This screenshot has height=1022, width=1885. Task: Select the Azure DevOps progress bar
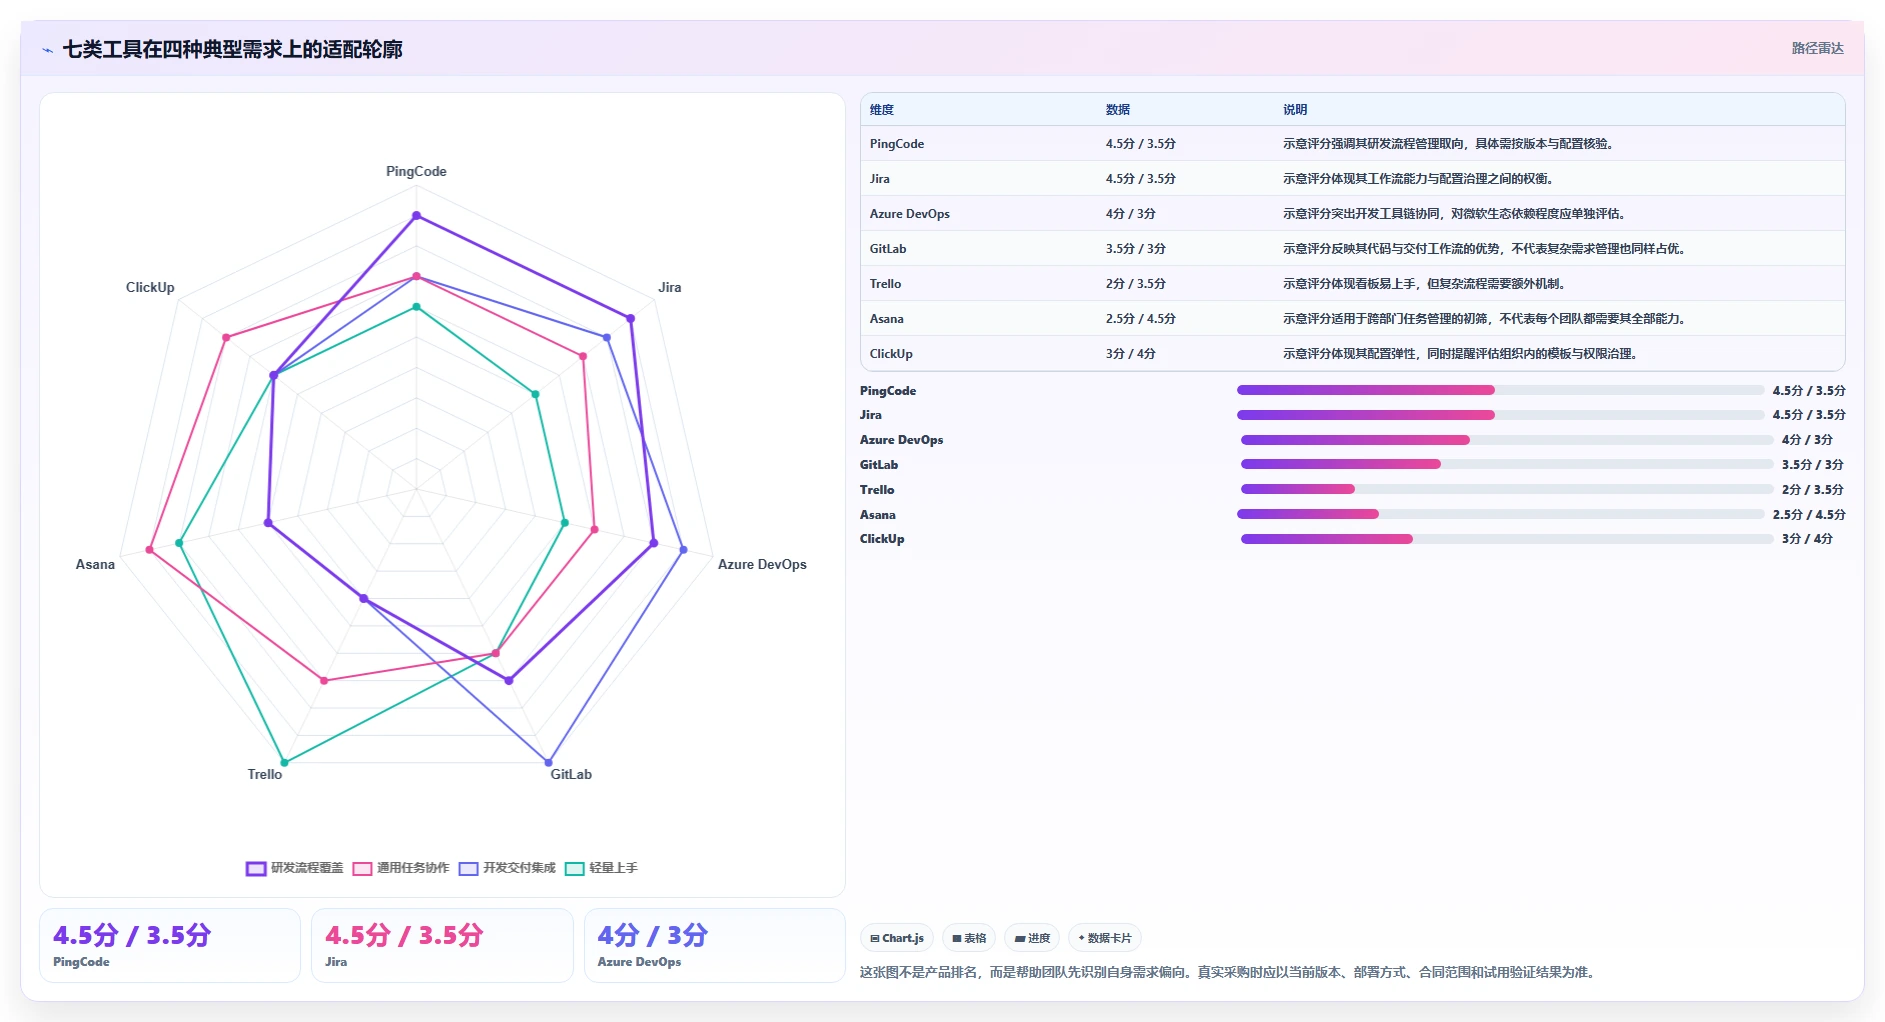tap(1507, 440)
